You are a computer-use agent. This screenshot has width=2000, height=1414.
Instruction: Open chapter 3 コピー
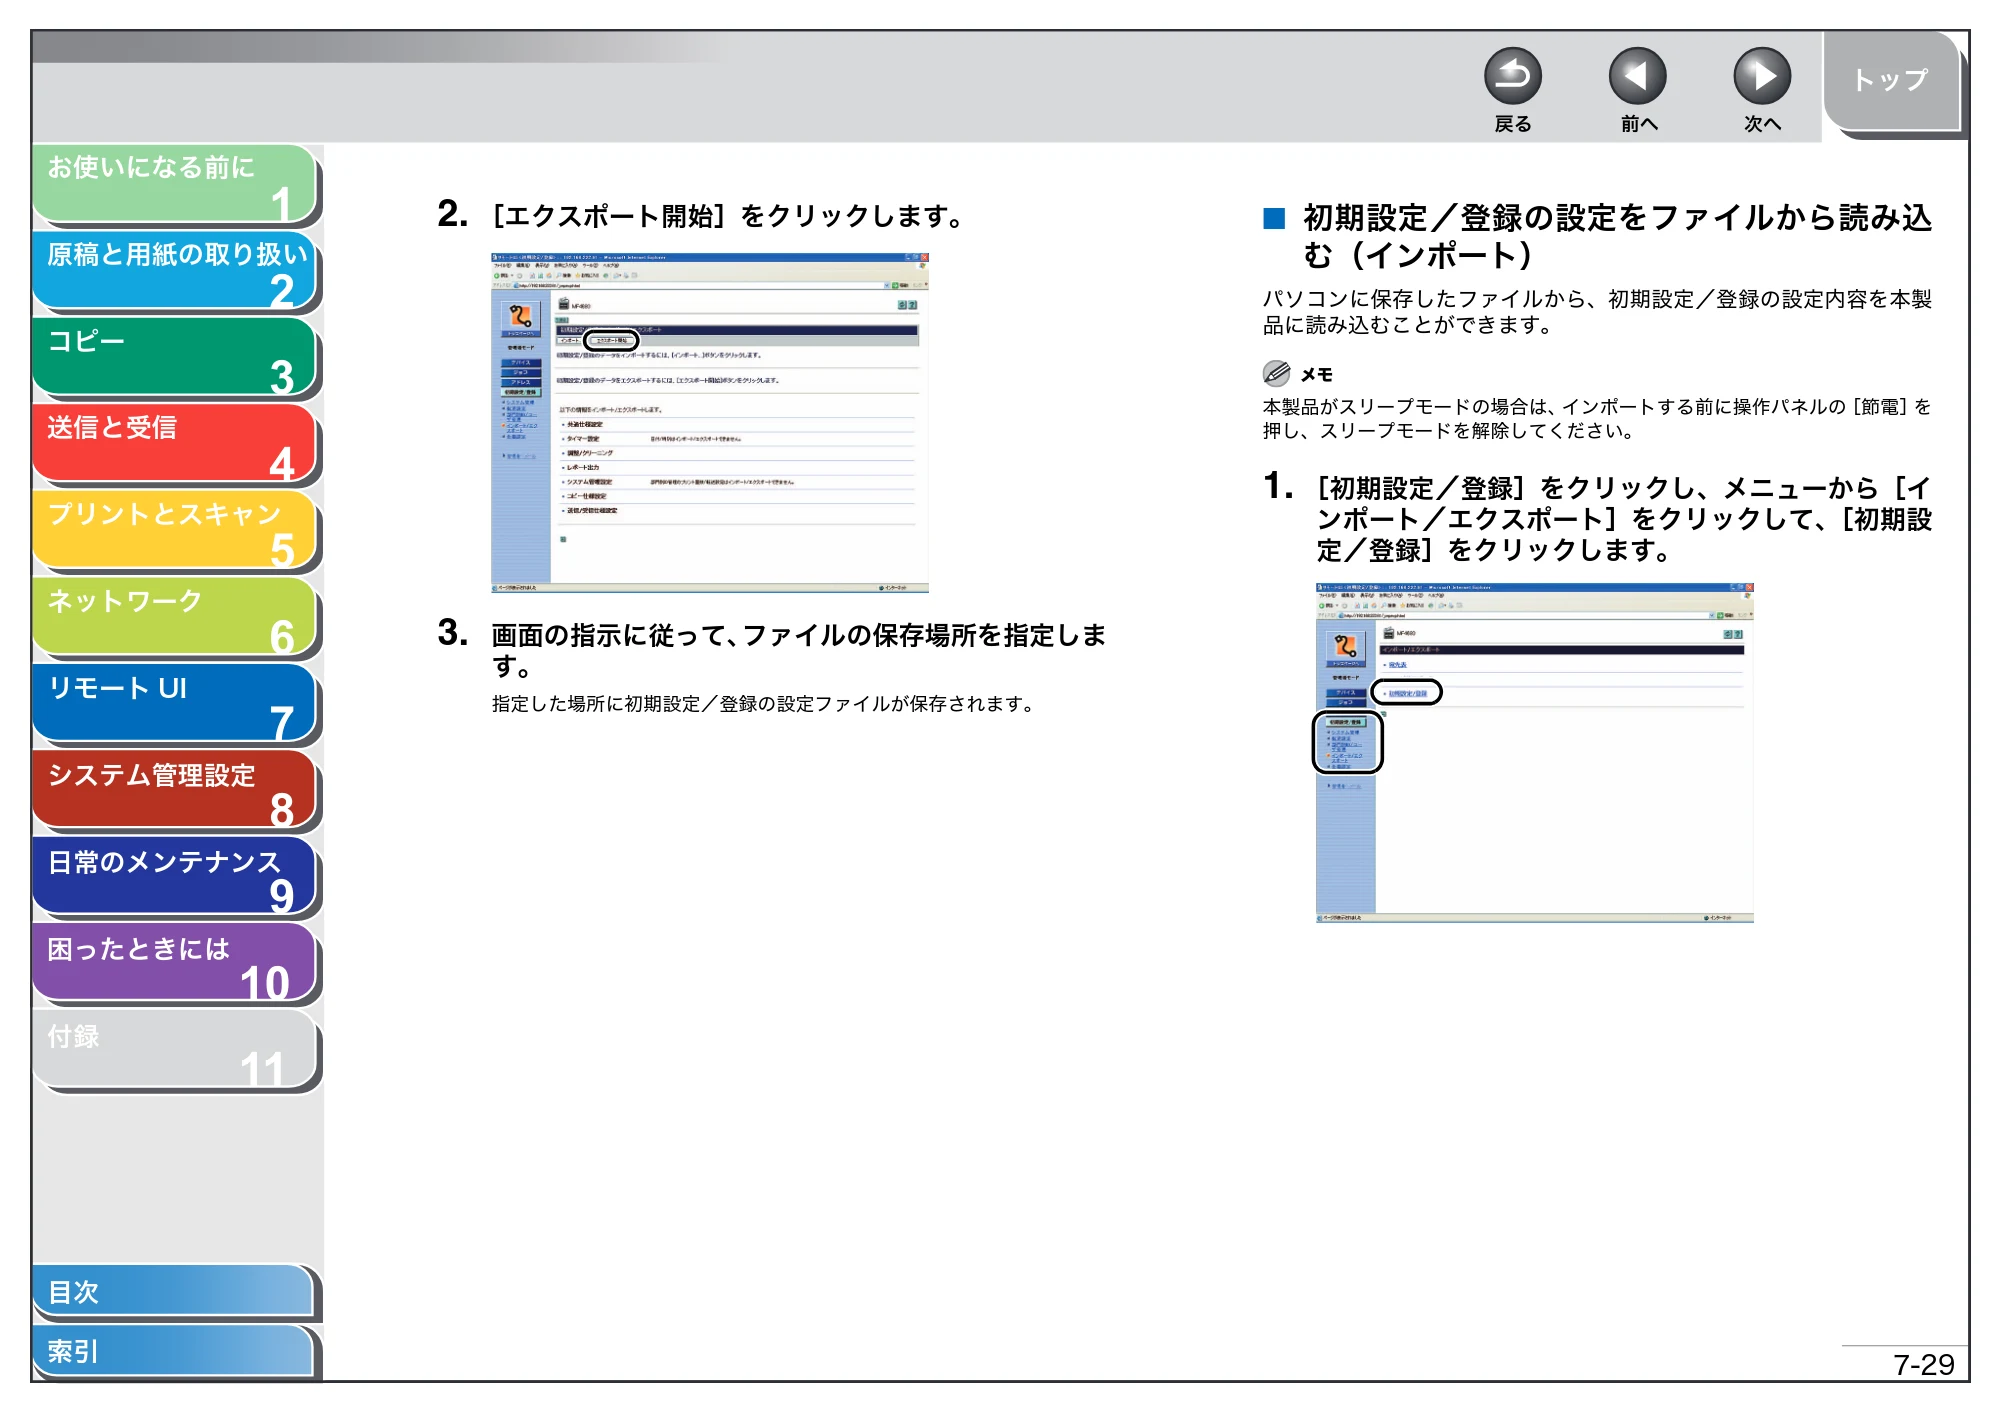[175, 357]
